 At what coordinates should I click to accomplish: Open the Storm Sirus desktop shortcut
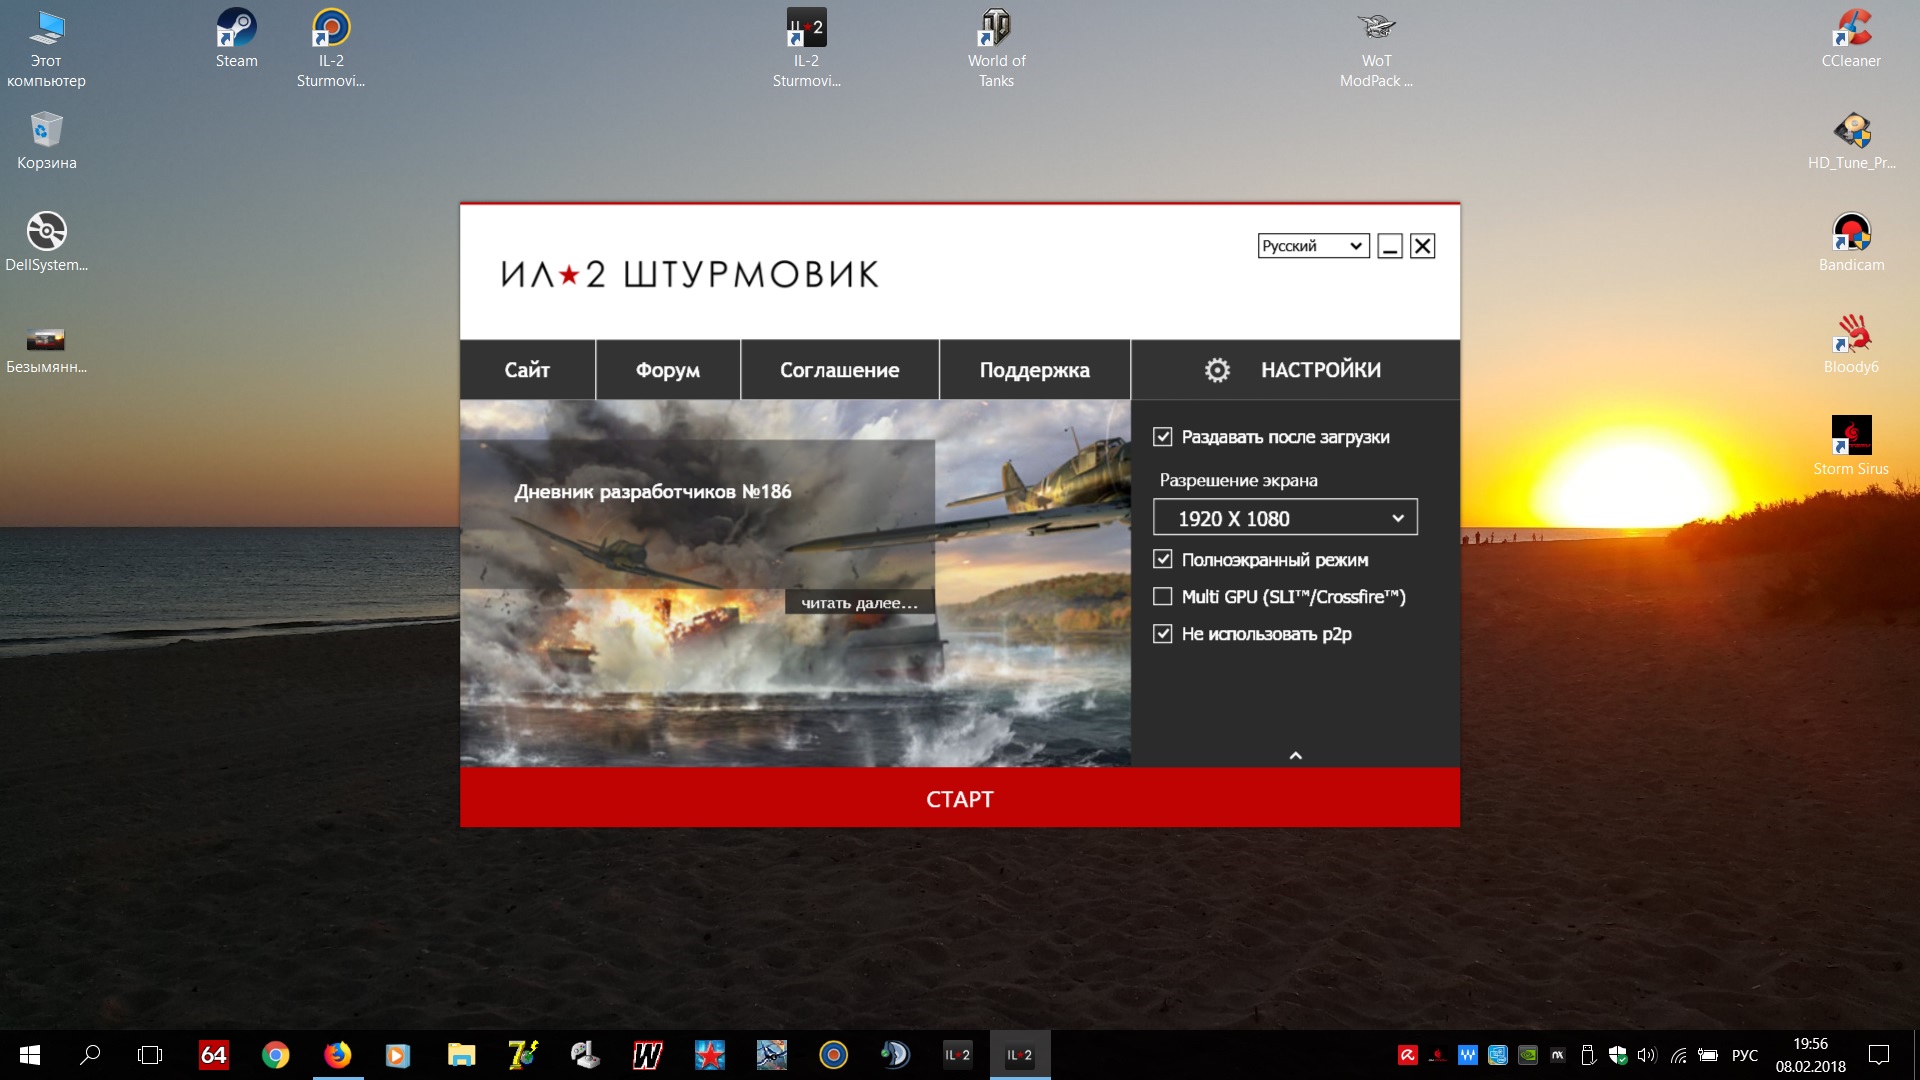[x=1851, y=446]
